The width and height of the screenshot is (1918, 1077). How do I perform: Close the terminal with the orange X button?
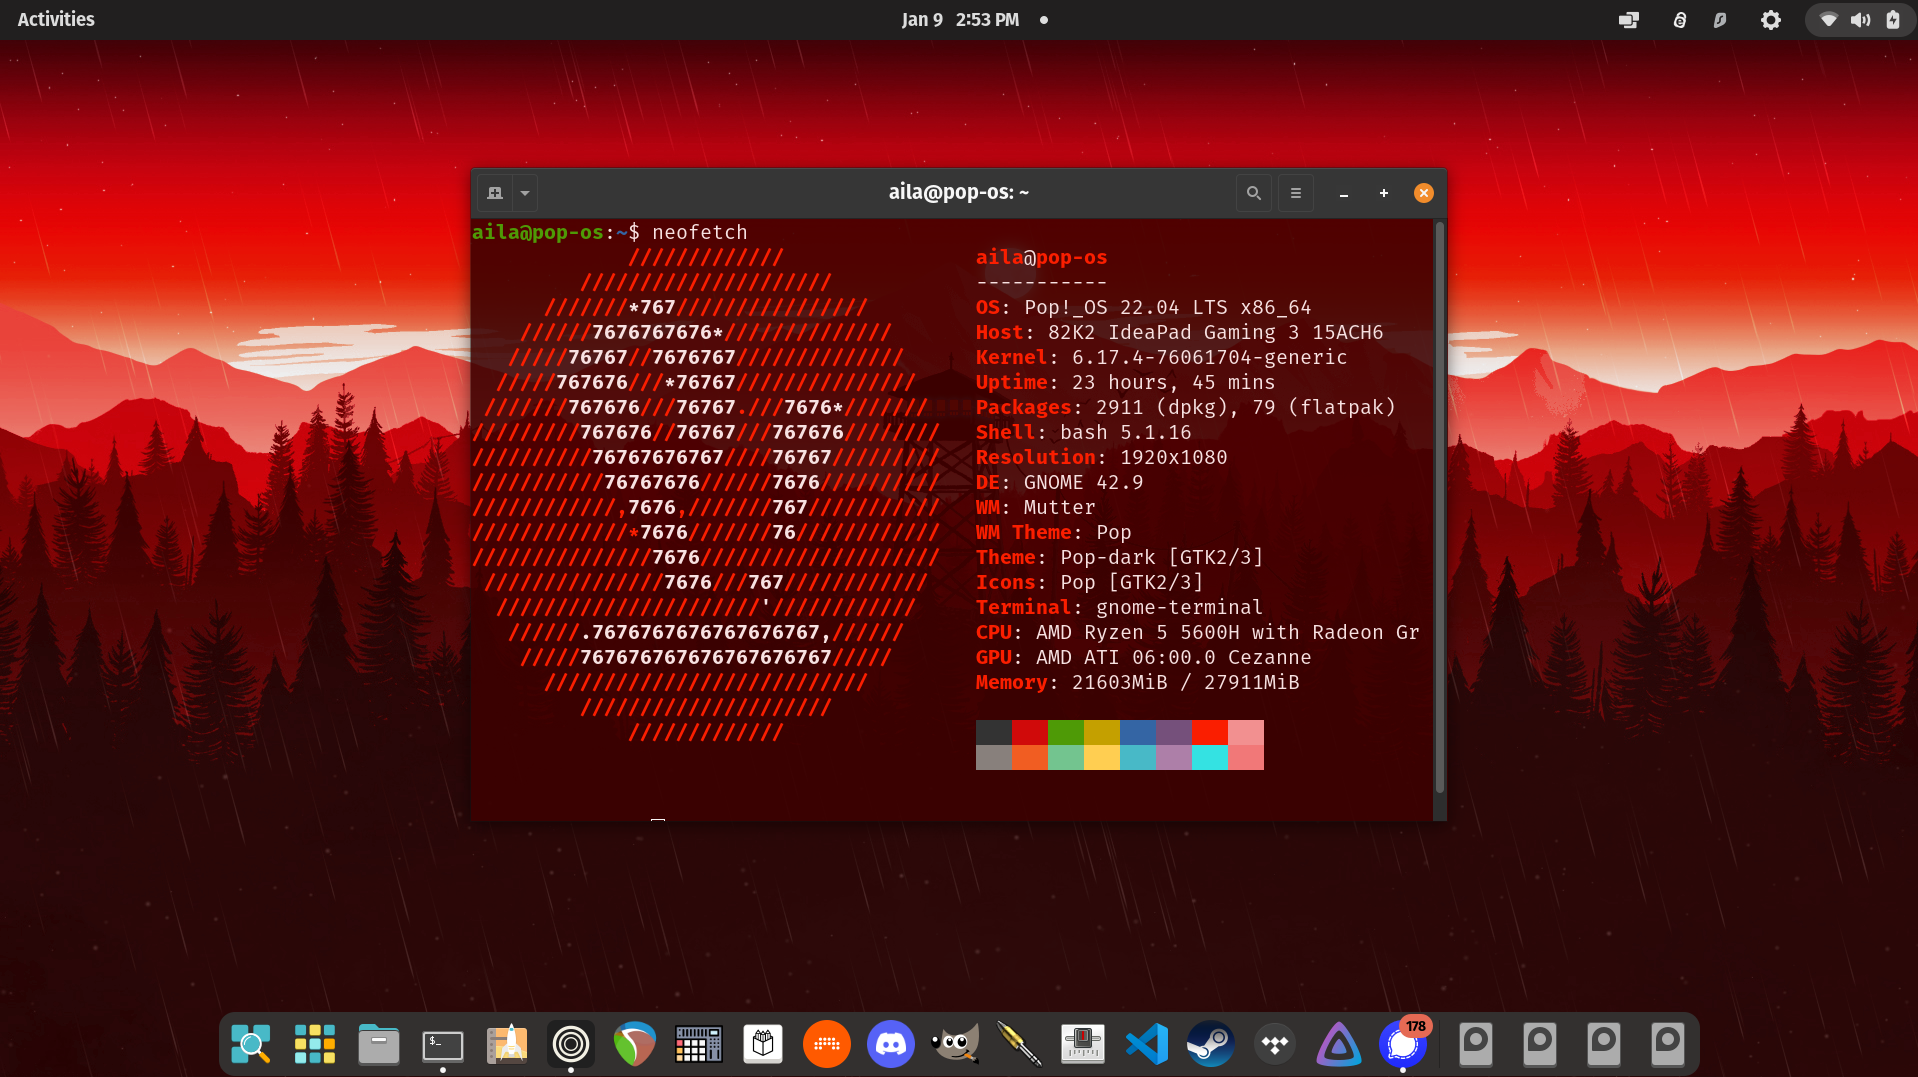(x=1424, y=193)
